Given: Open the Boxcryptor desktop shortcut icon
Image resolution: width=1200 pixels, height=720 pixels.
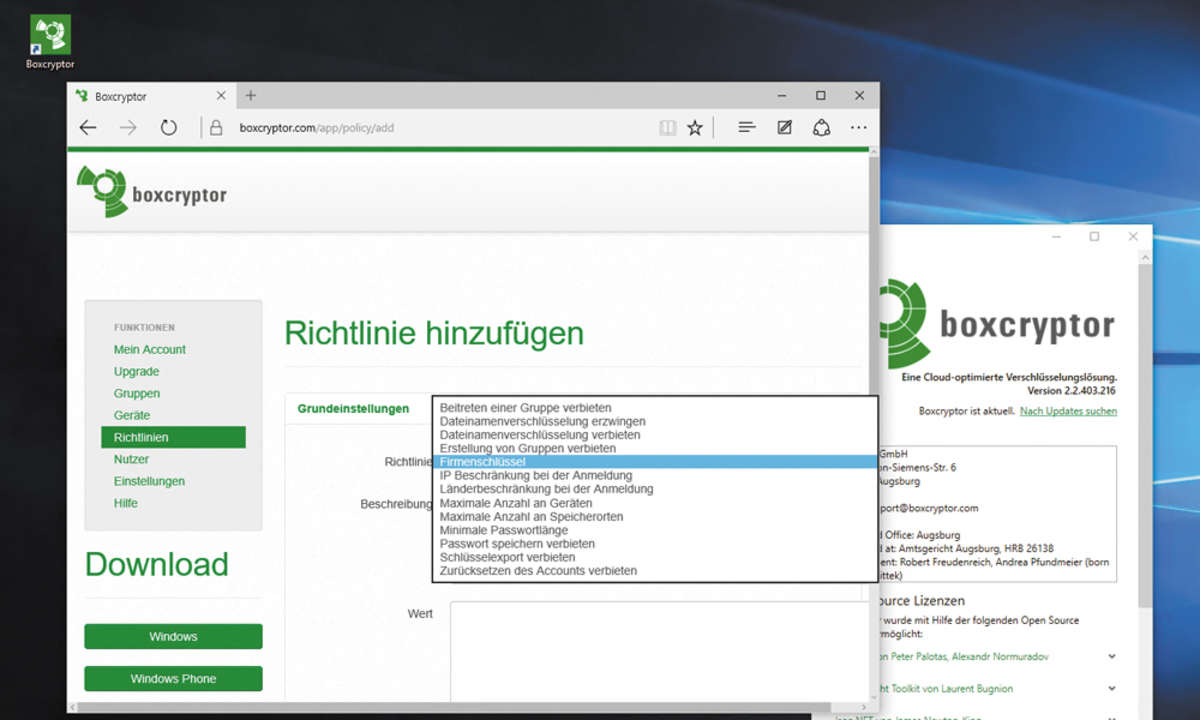Looking at the screenshot, I should coord(50,42).
